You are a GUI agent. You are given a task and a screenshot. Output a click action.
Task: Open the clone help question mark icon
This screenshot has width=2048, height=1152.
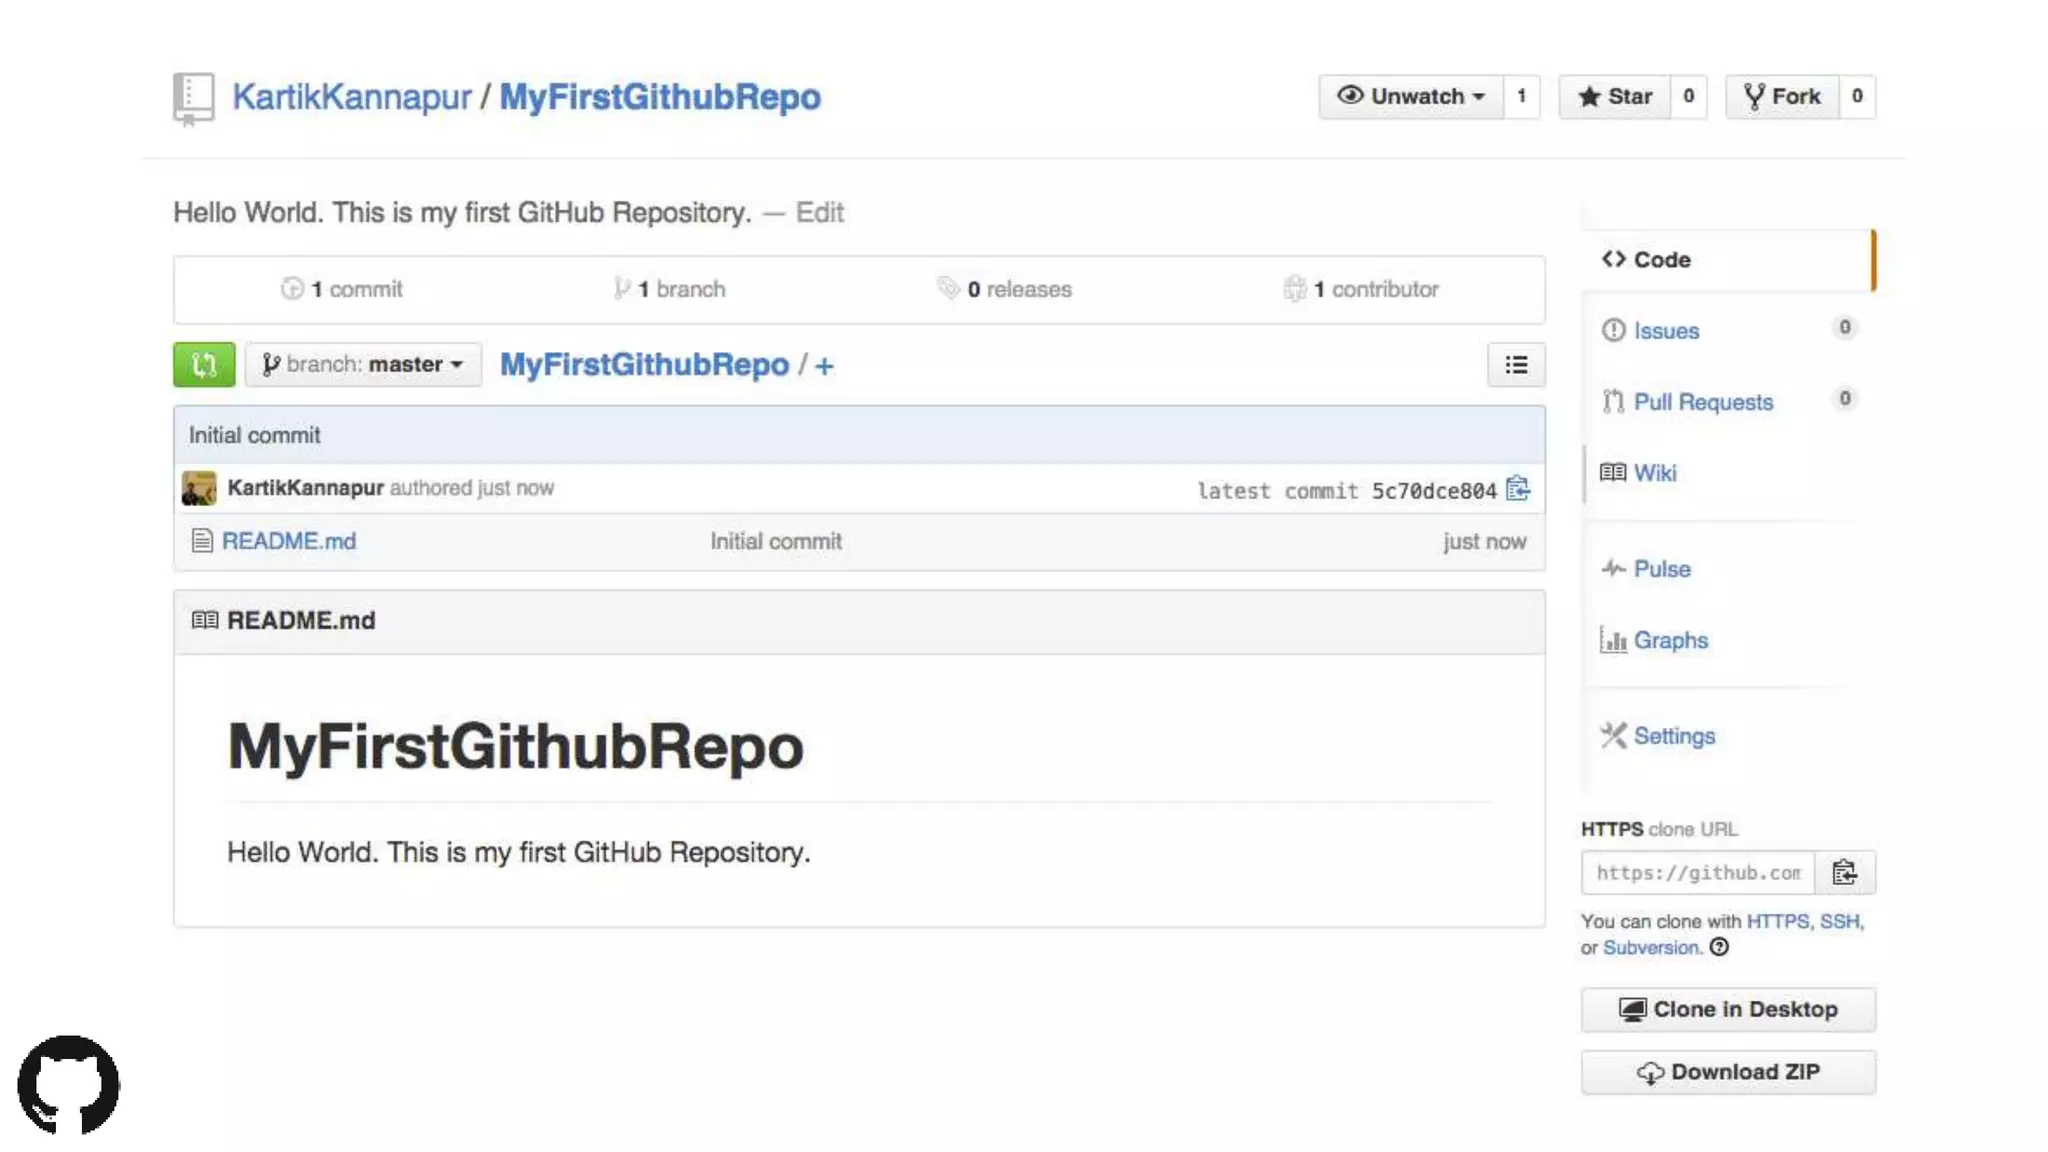coord(1719,947)
